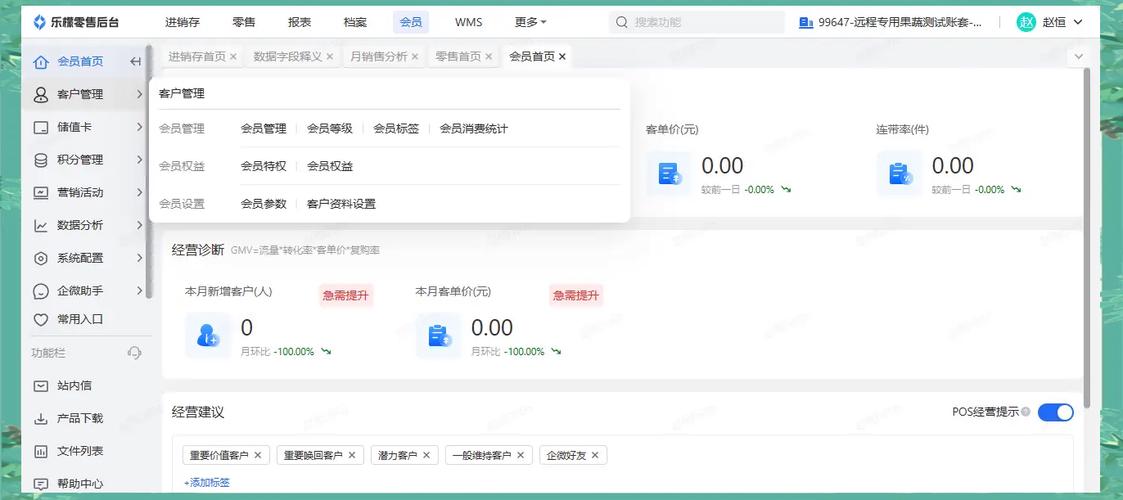Click the 搜索功能 search field
1123x500 pixels.
click(705, 22)
